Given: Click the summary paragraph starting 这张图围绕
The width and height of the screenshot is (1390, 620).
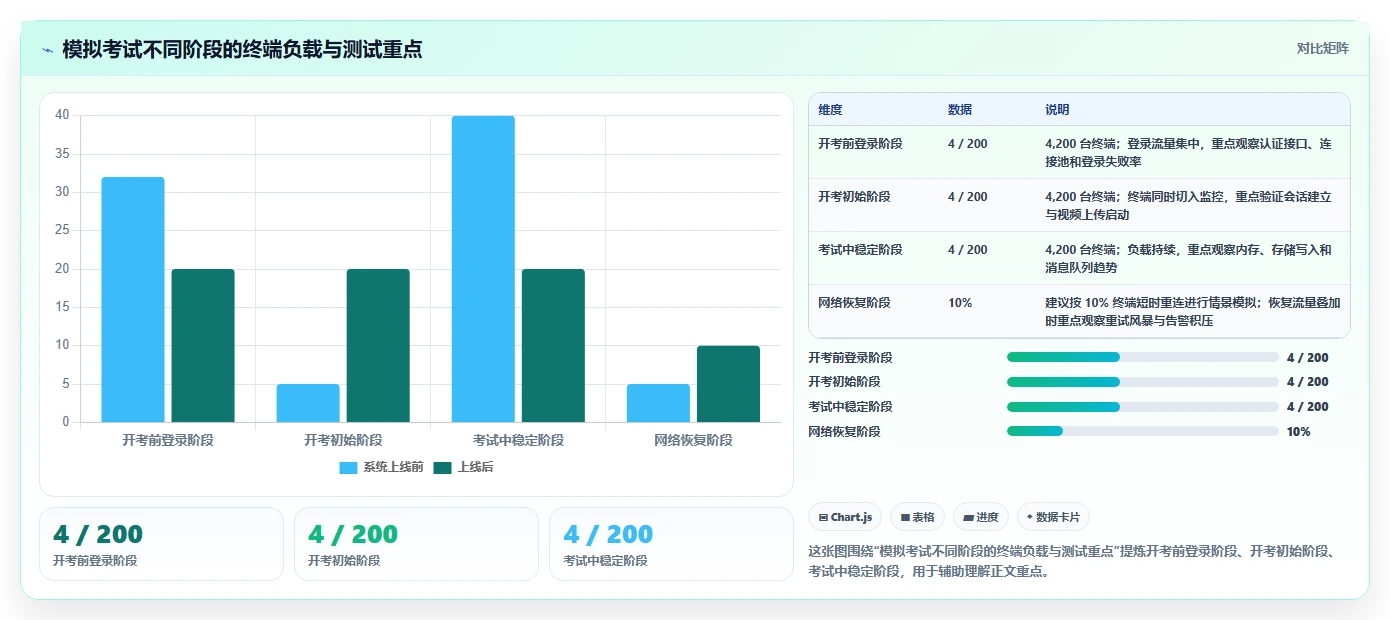Looking at the screenshot, I should pyautogui.click(x=1078, y=562).
